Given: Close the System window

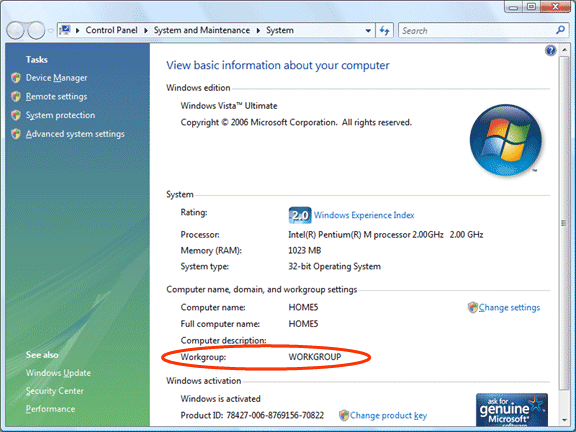Looking at the screenshot, I should click(x=555, y=7).
